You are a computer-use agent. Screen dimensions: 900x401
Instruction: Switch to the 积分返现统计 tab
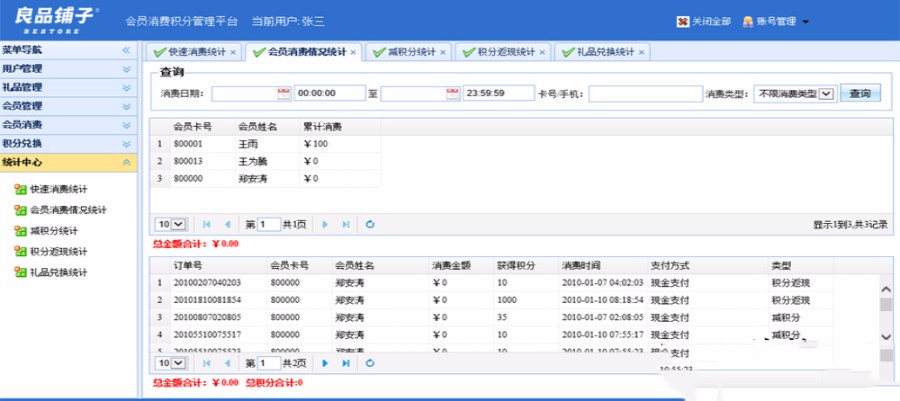tap(503, 52)
